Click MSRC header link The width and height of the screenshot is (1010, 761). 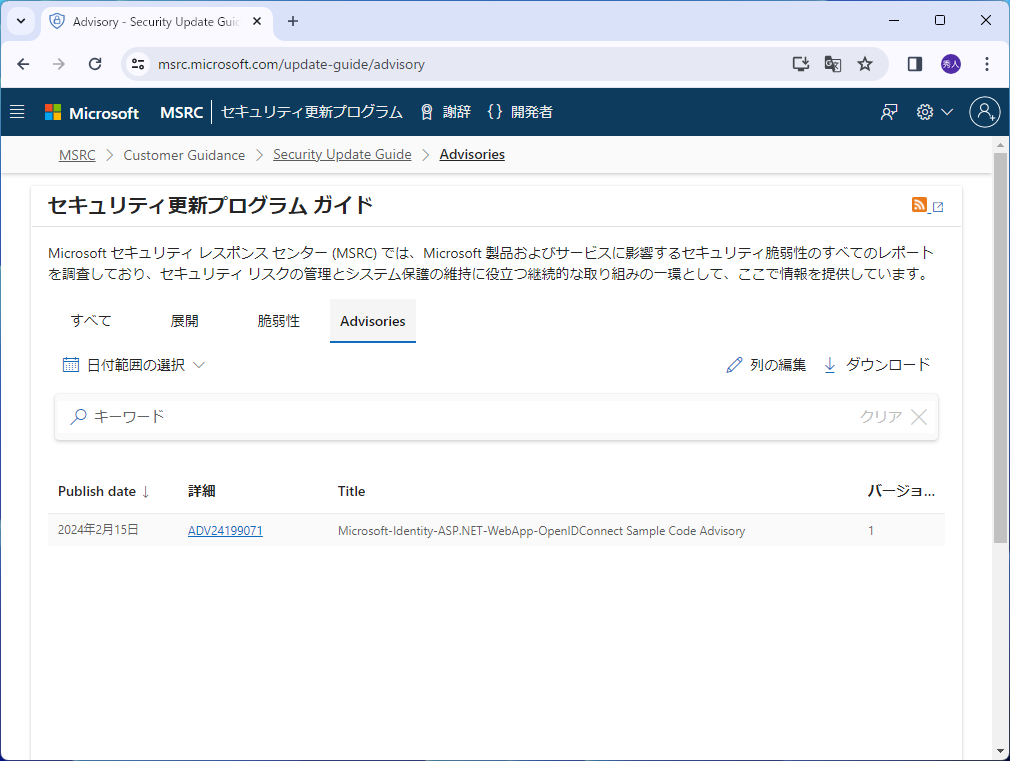[182, 113]
